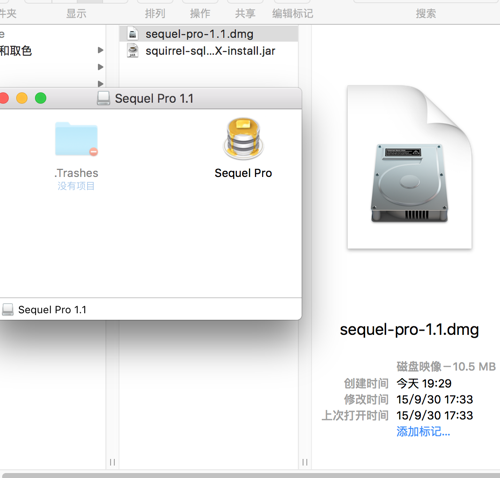Select the squirrel-sql...X-install.jar file
This screenshot has height=478, width=500.
pyautogui.click(x=209, y=51)
